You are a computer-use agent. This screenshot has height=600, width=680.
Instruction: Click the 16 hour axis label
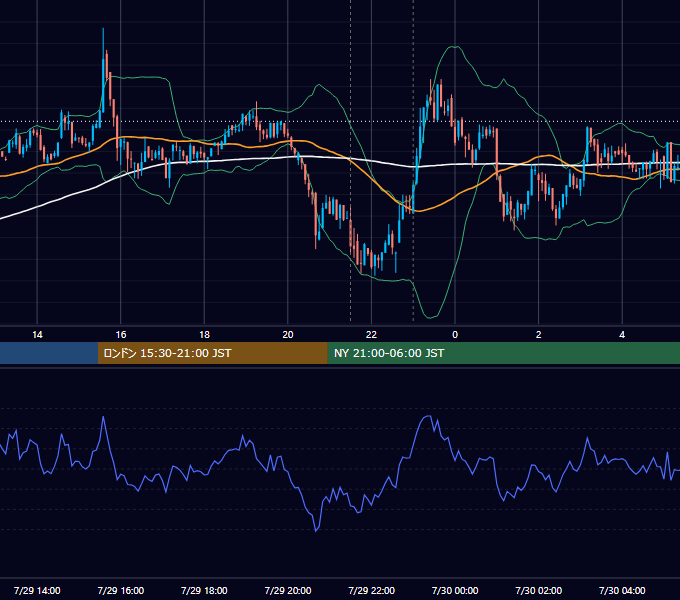[121, 335]
